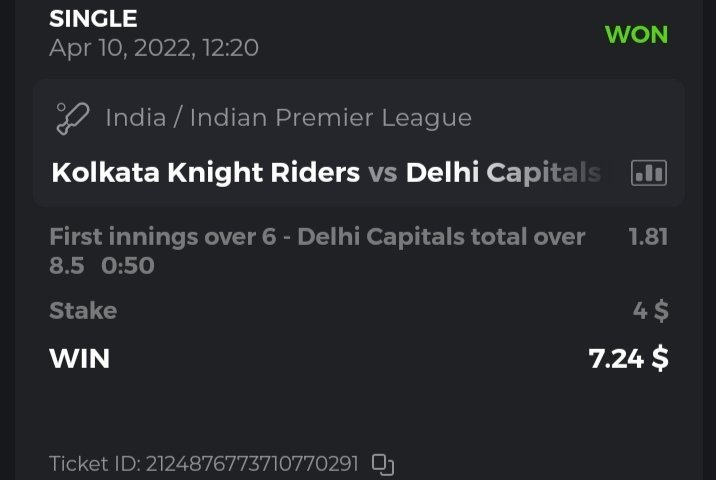The width and height of the screenshot is (716, 480).
Task: Open match statistics bar chart icon
Action: pyautogui.click(x=648, y=173)
